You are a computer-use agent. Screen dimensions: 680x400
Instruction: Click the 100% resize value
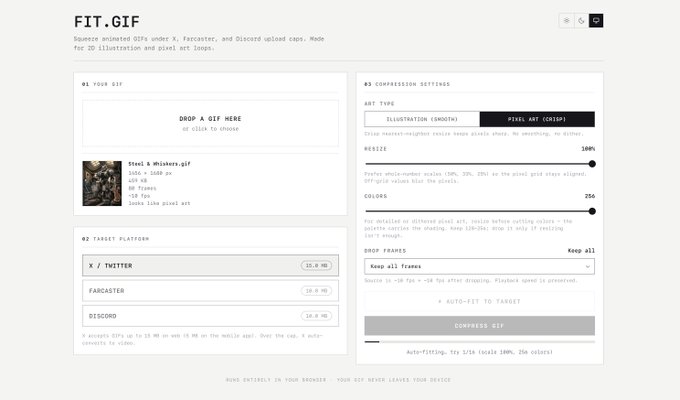coord(588,149)
